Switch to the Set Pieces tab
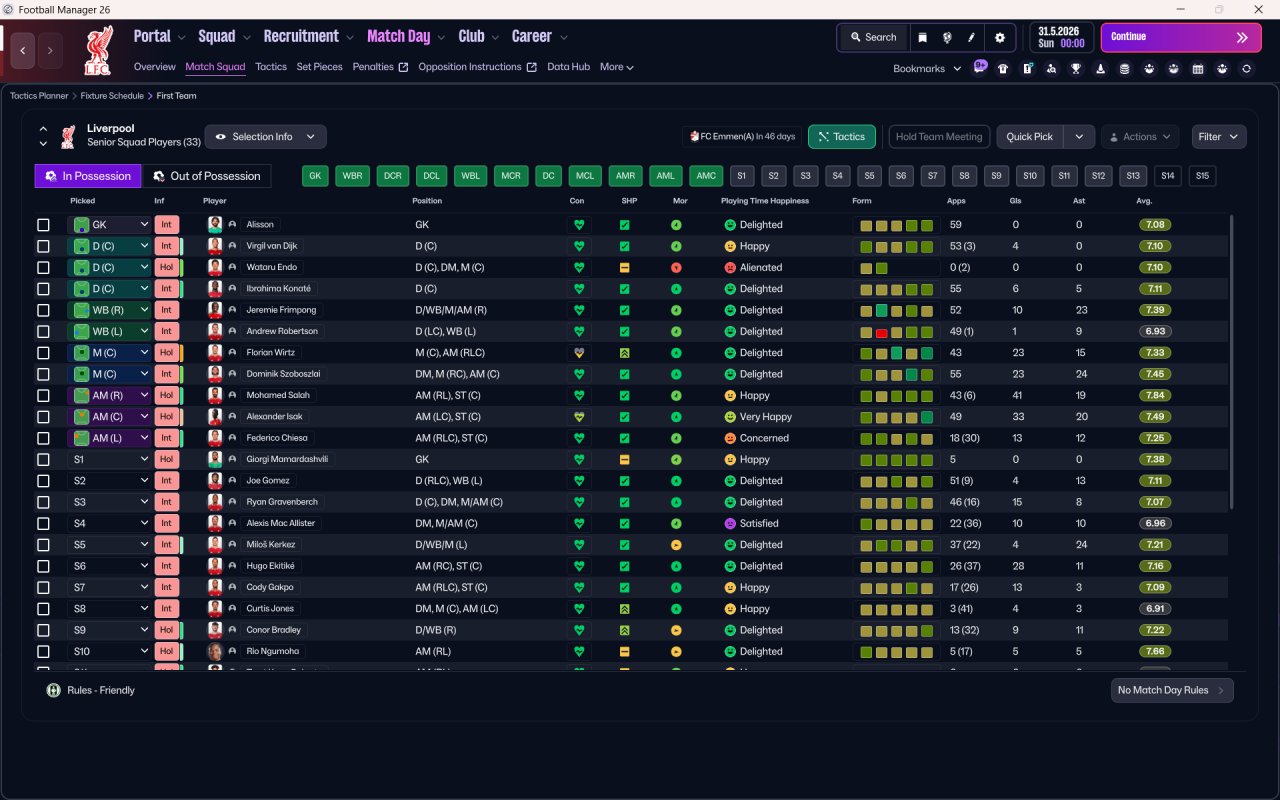 pyautogui.click(x=320, y=67)
